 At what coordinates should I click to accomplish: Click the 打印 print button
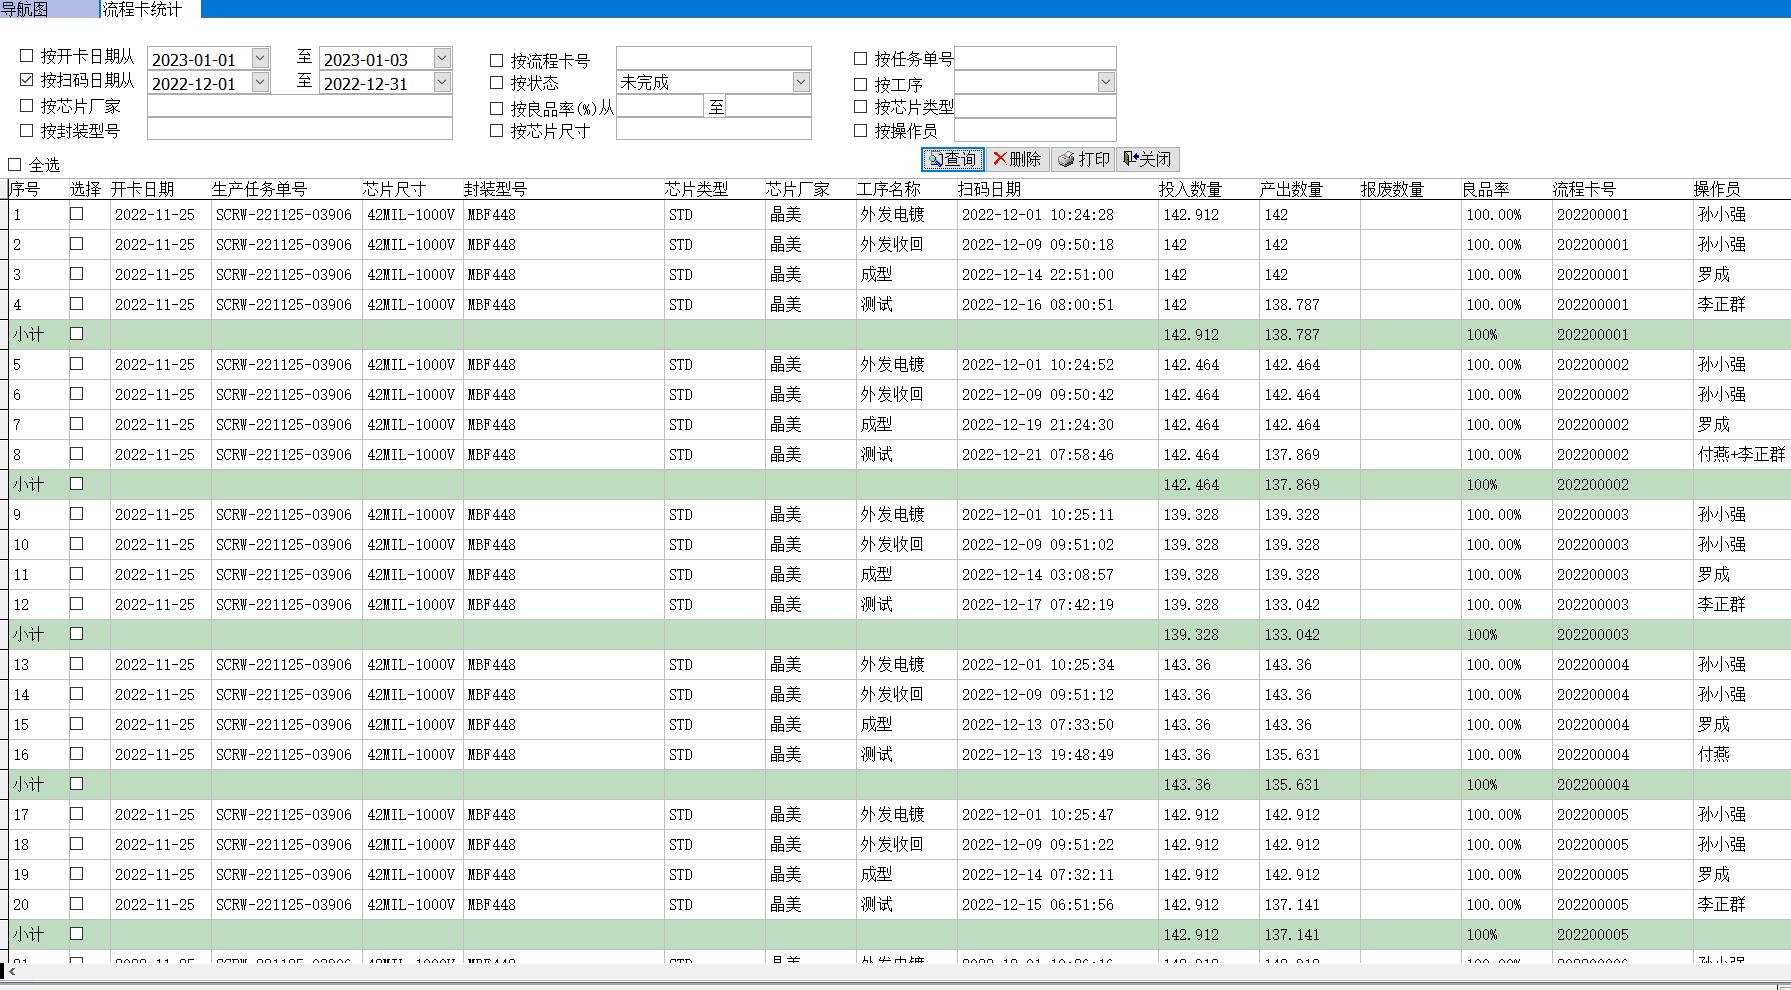click(x=1084, y=159)
